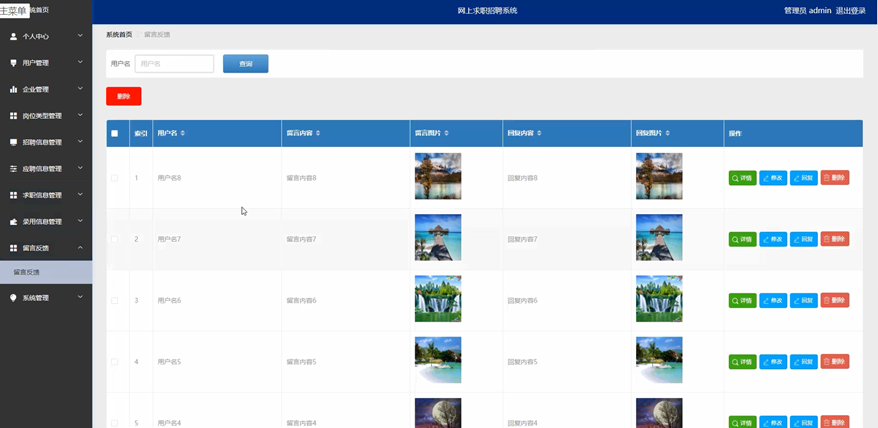
Task: Click the 企业管理 bar chart icon
Action: (x=13, y=90)
